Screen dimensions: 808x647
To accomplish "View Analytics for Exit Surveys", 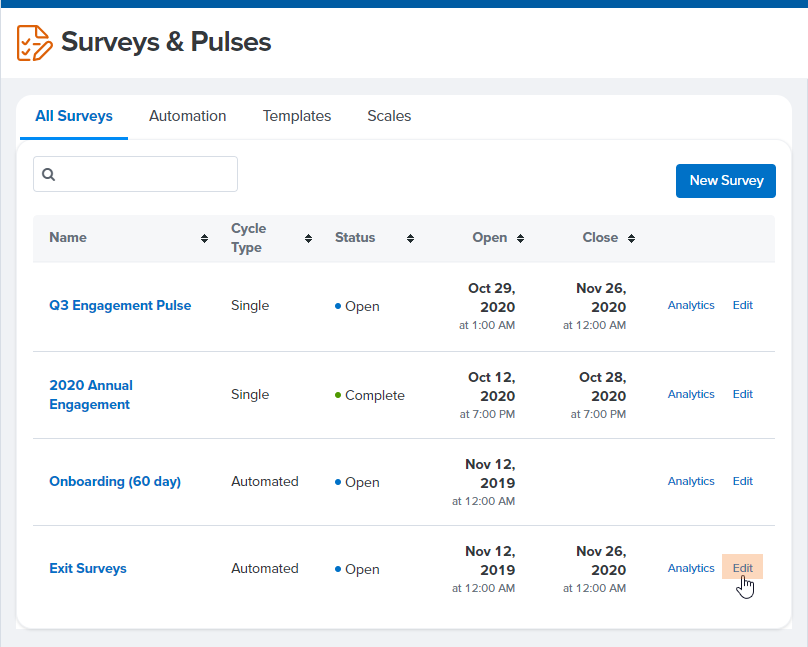I will pos(691,567).
